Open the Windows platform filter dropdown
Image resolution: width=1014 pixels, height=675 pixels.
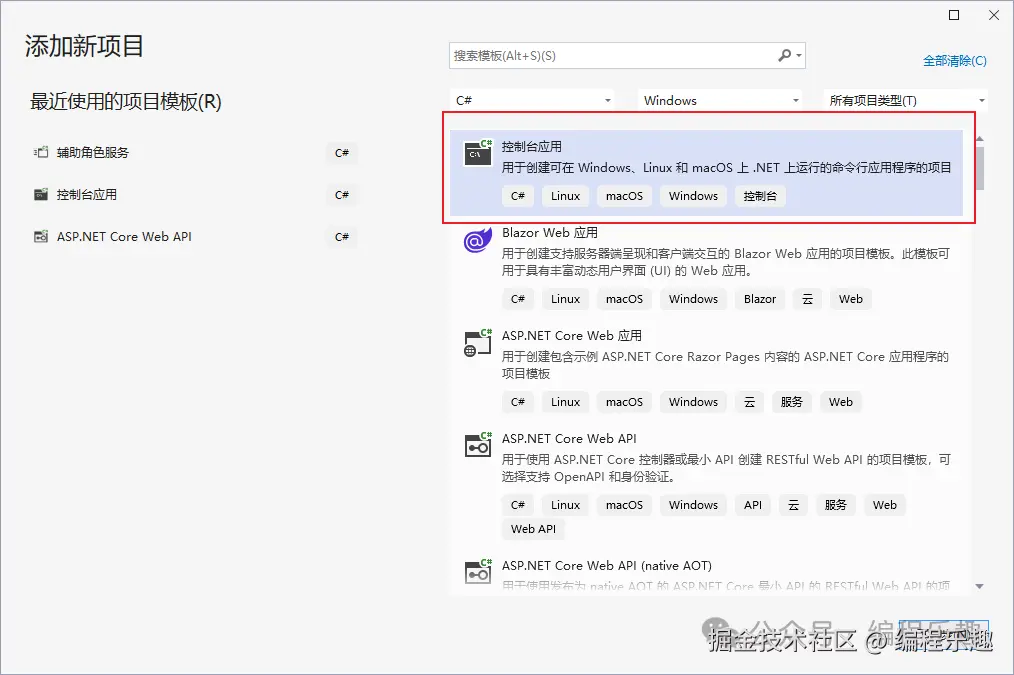720,100
